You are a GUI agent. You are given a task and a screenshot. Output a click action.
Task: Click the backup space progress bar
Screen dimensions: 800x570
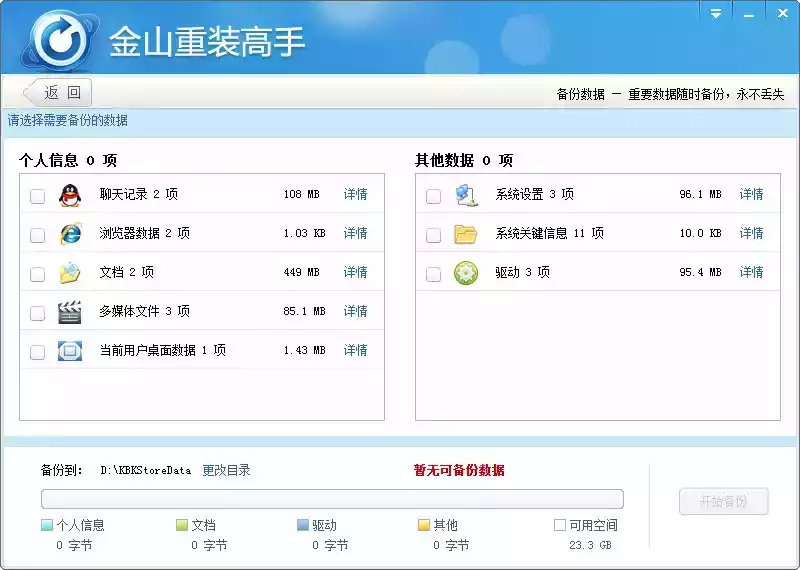[332, 499]
